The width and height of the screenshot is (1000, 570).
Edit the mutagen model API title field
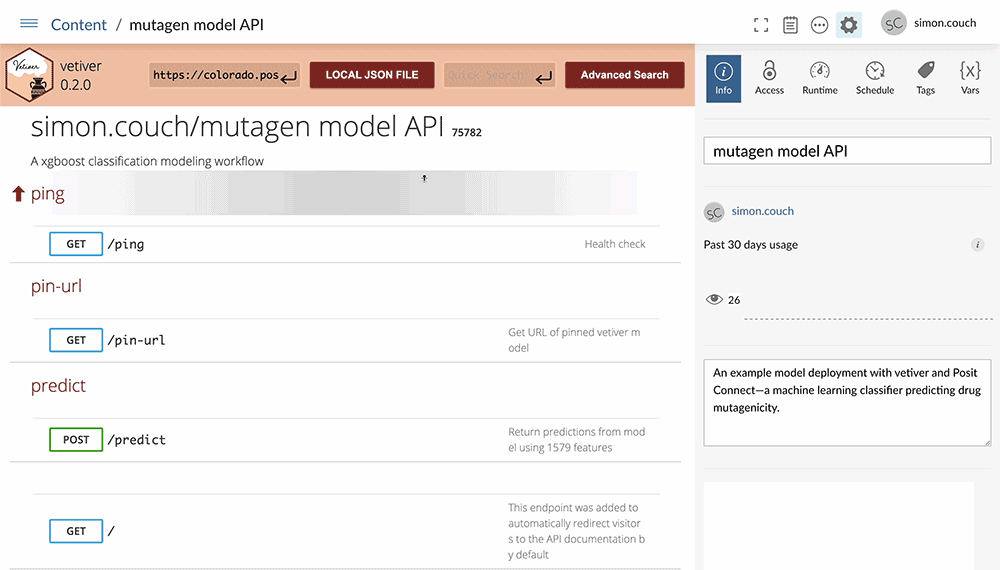pyautogui.click(x=847, y=151)
